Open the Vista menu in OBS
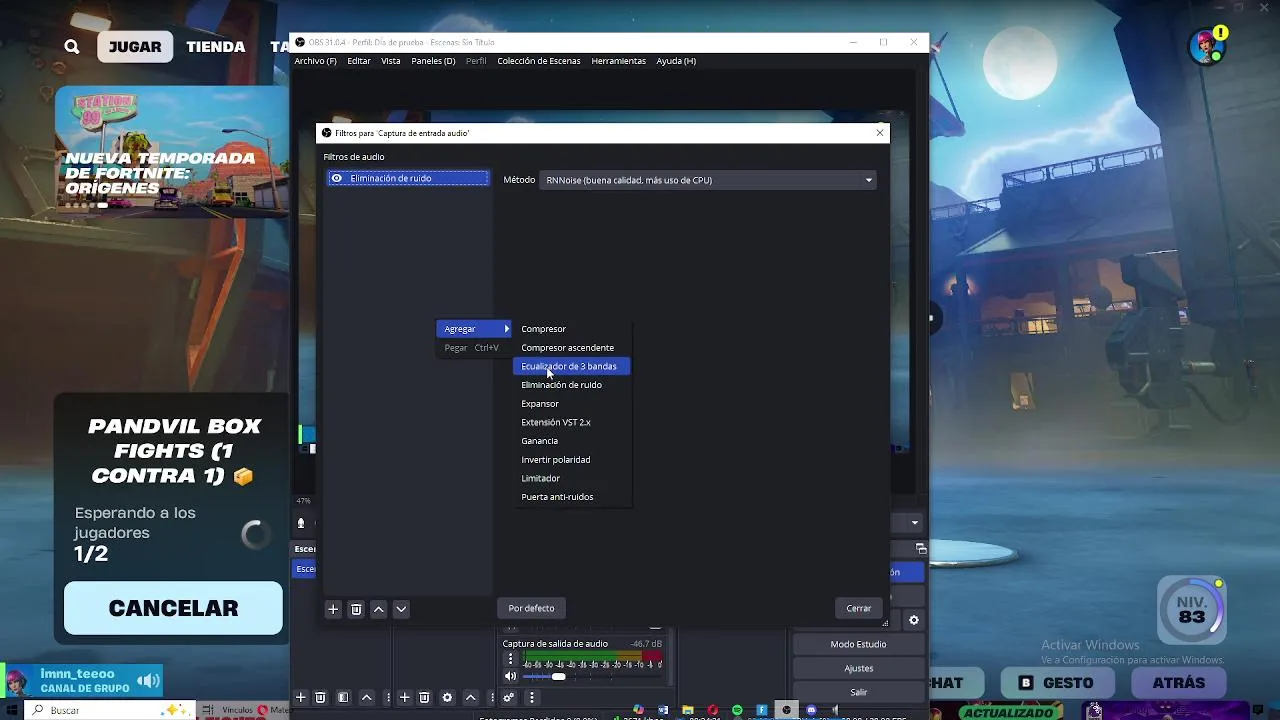The height and width of the screenshot is (720, 1280). click(391, 61)
